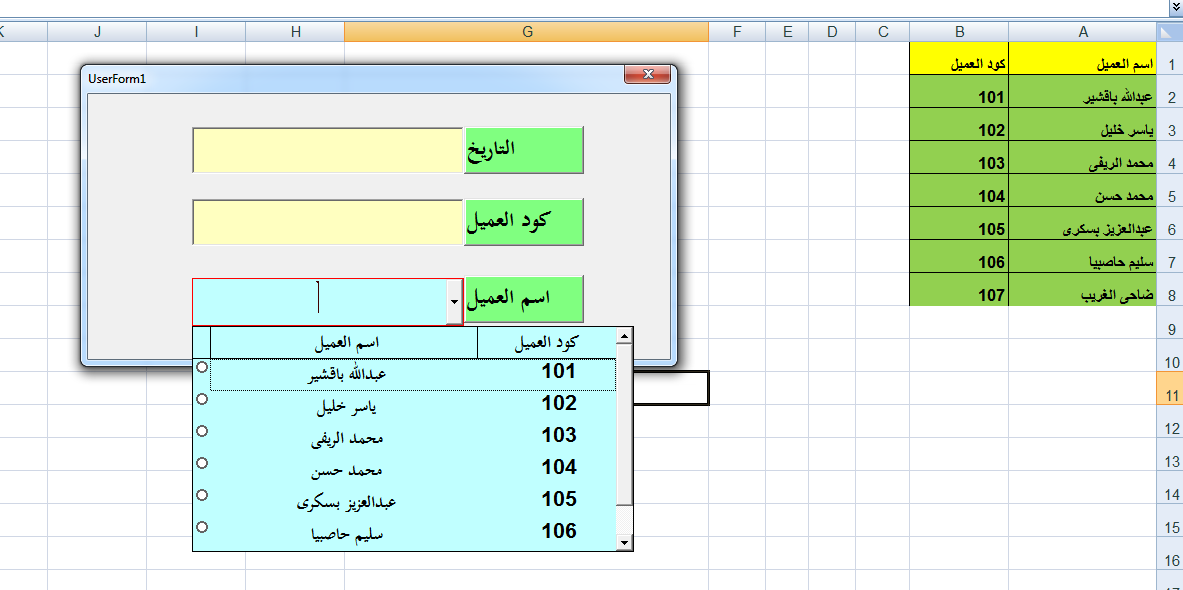Click the UserForm1 title bar text
Viewport: 1183px width, 590px height.
pyautogui.click(x=117, y=78)
